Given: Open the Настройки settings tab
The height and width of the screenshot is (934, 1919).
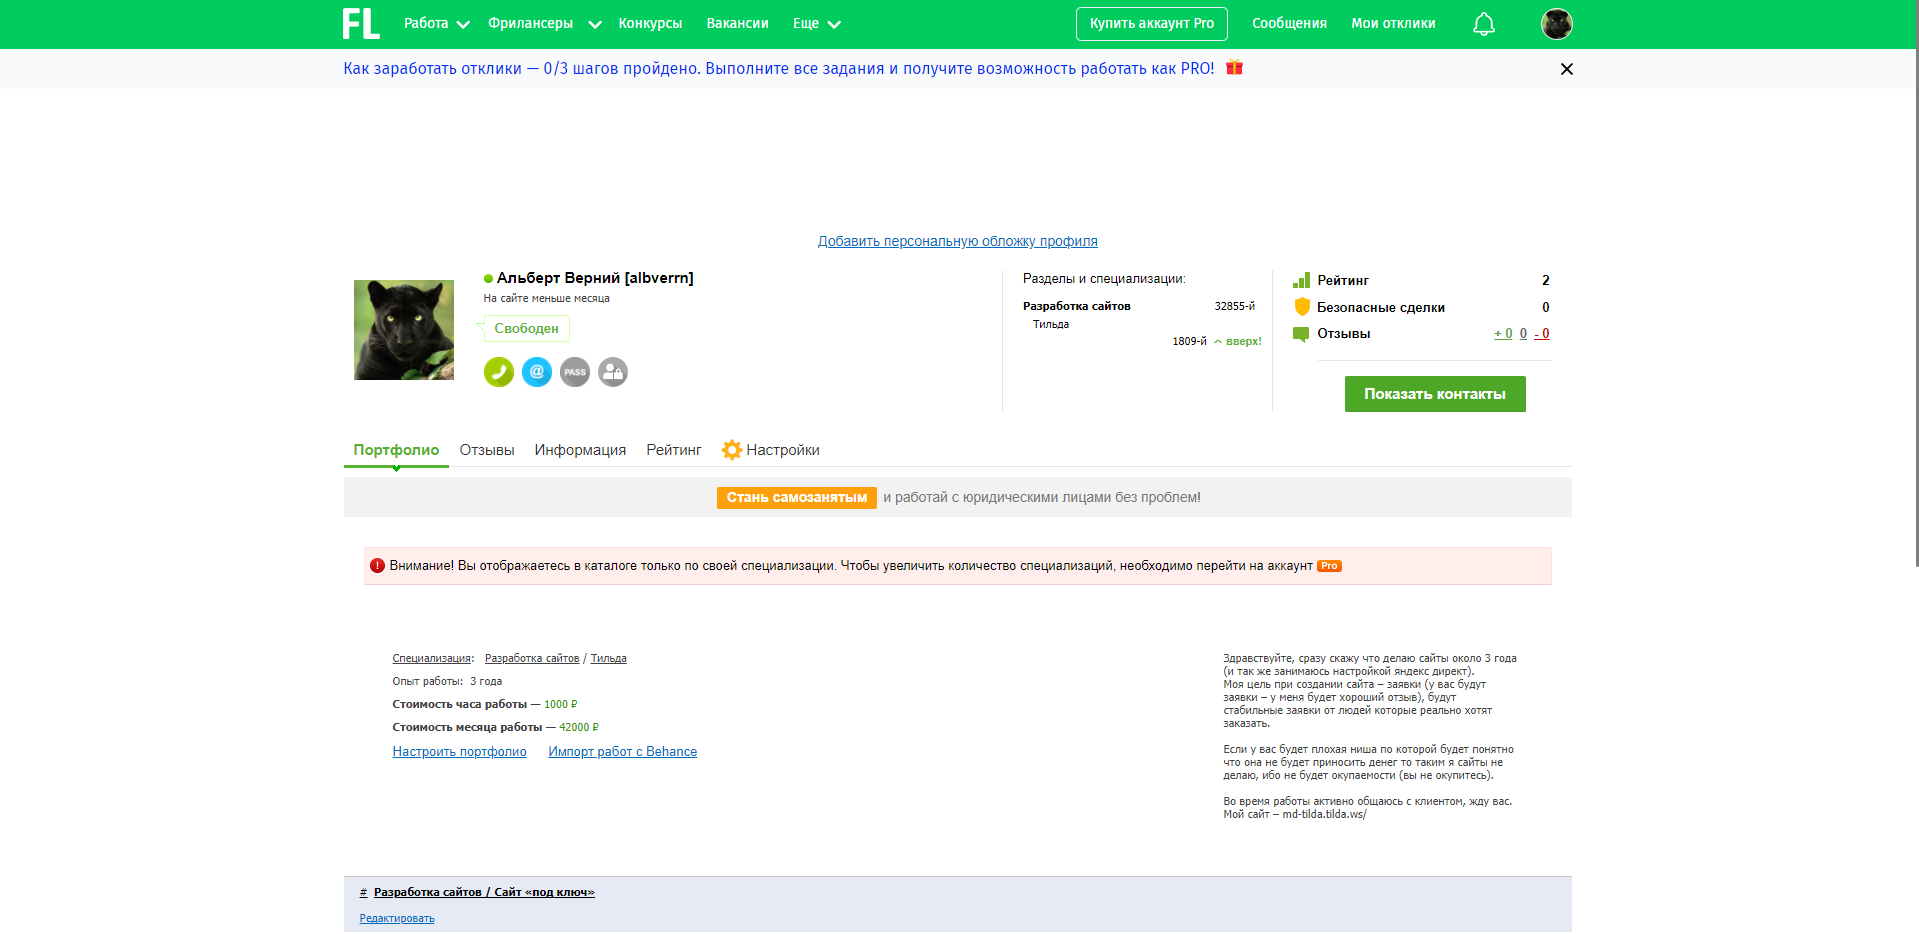Looking at the screenshot, I should [x=771, y=450].
